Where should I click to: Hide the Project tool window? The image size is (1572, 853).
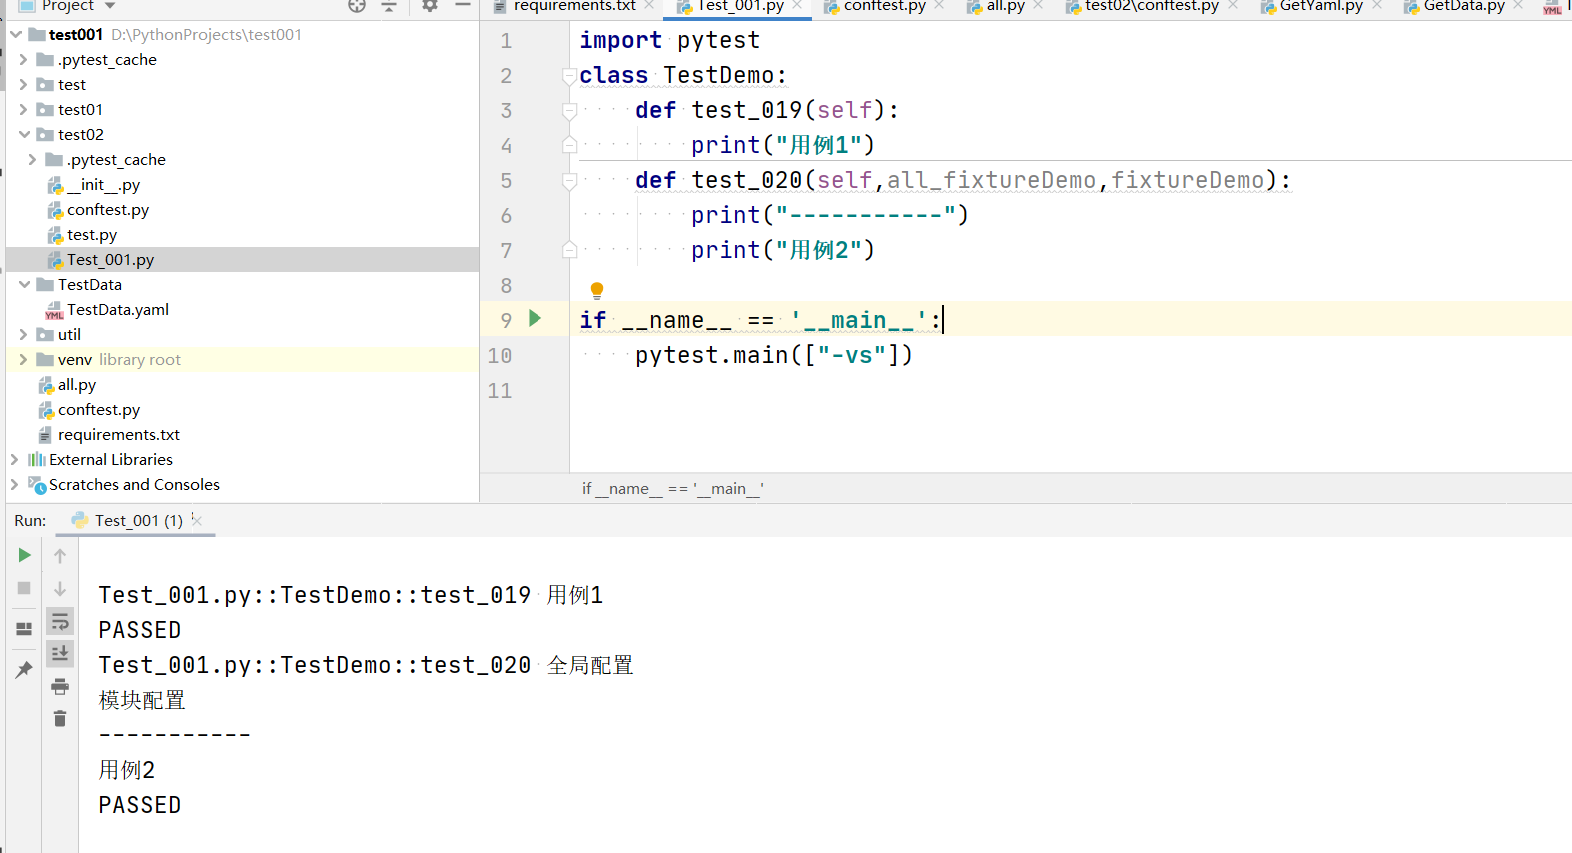(463, 5)
